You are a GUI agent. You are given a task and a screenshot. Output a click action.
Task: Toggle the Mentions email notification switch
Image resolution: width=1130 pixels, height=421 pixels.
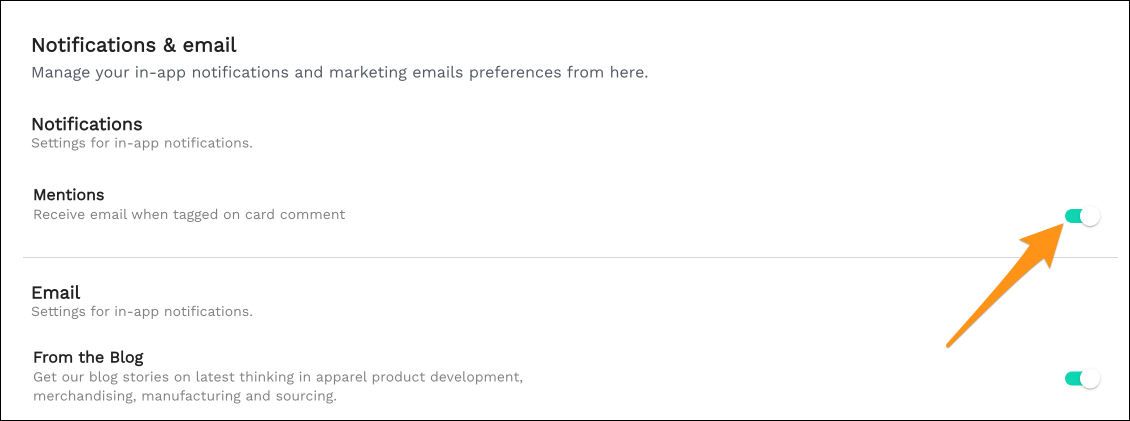[x=1082, y=216]
